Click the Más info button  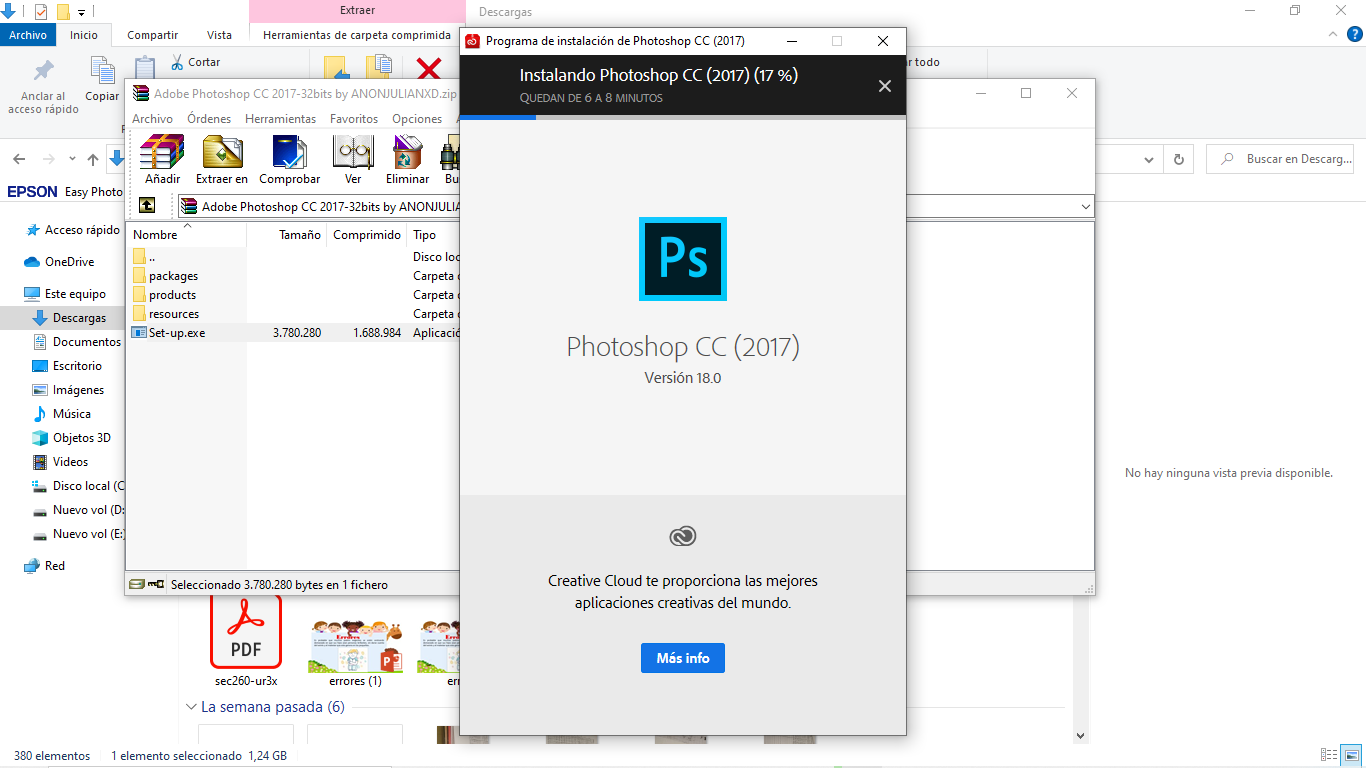683,658
